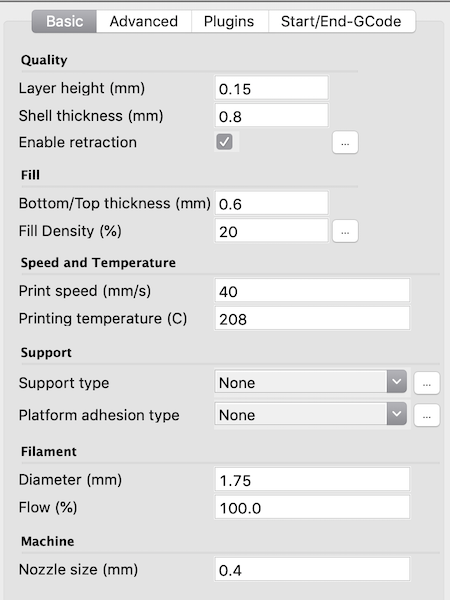
Task: Click the Printing temperature input field
Action: pyautogui.click(x=312, y=318)
